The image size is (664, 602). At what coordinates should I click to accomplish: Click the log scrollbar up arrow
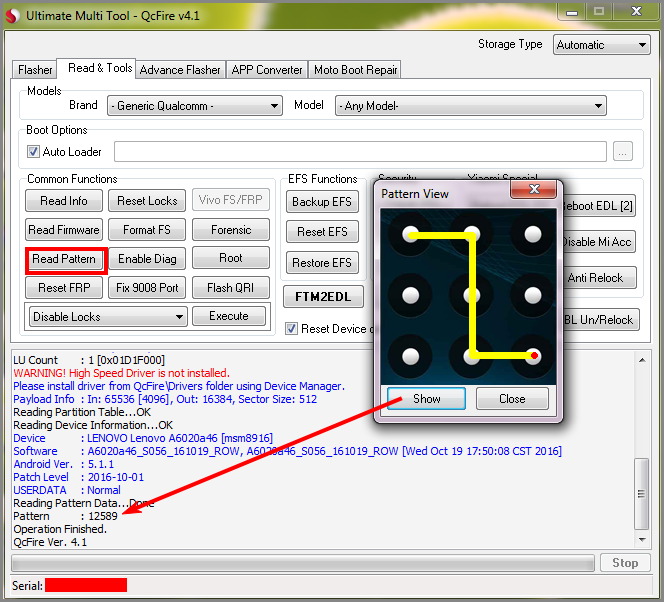[642, 360]
